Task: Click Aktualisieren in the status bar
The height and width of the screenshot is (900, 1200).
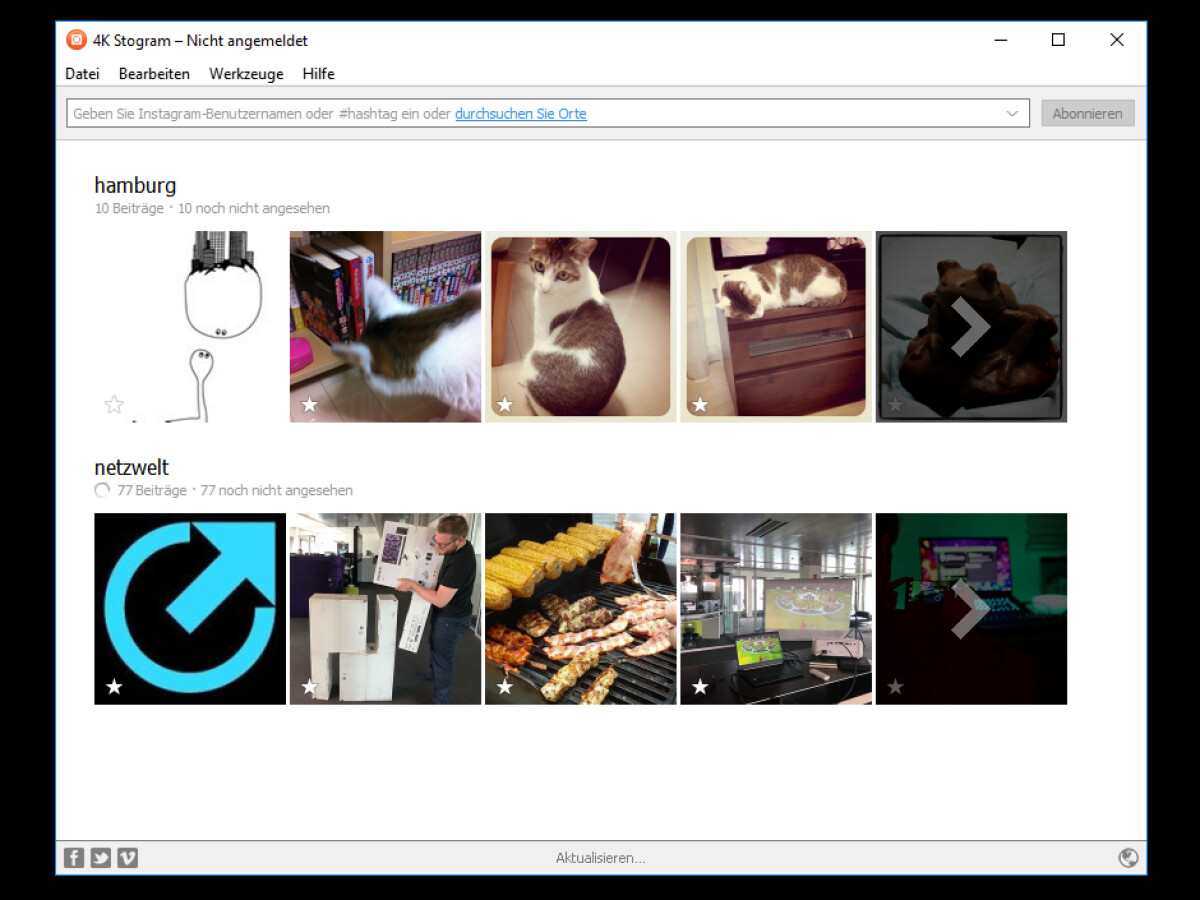Action: pyautogui.click(x=600, y=857)
